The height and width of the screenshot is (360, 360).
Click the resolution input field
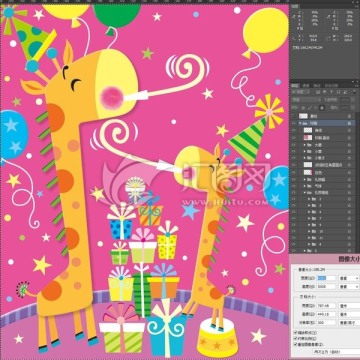[326, 322]
